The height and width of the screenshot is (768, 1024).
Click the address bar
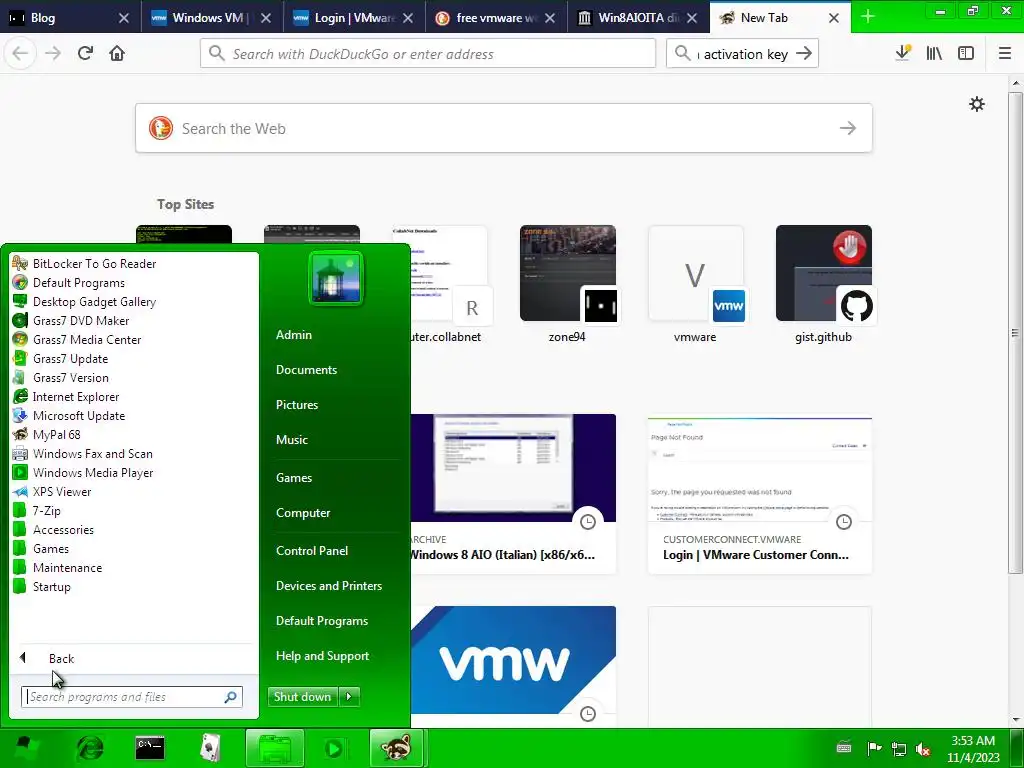click(428, 54)
